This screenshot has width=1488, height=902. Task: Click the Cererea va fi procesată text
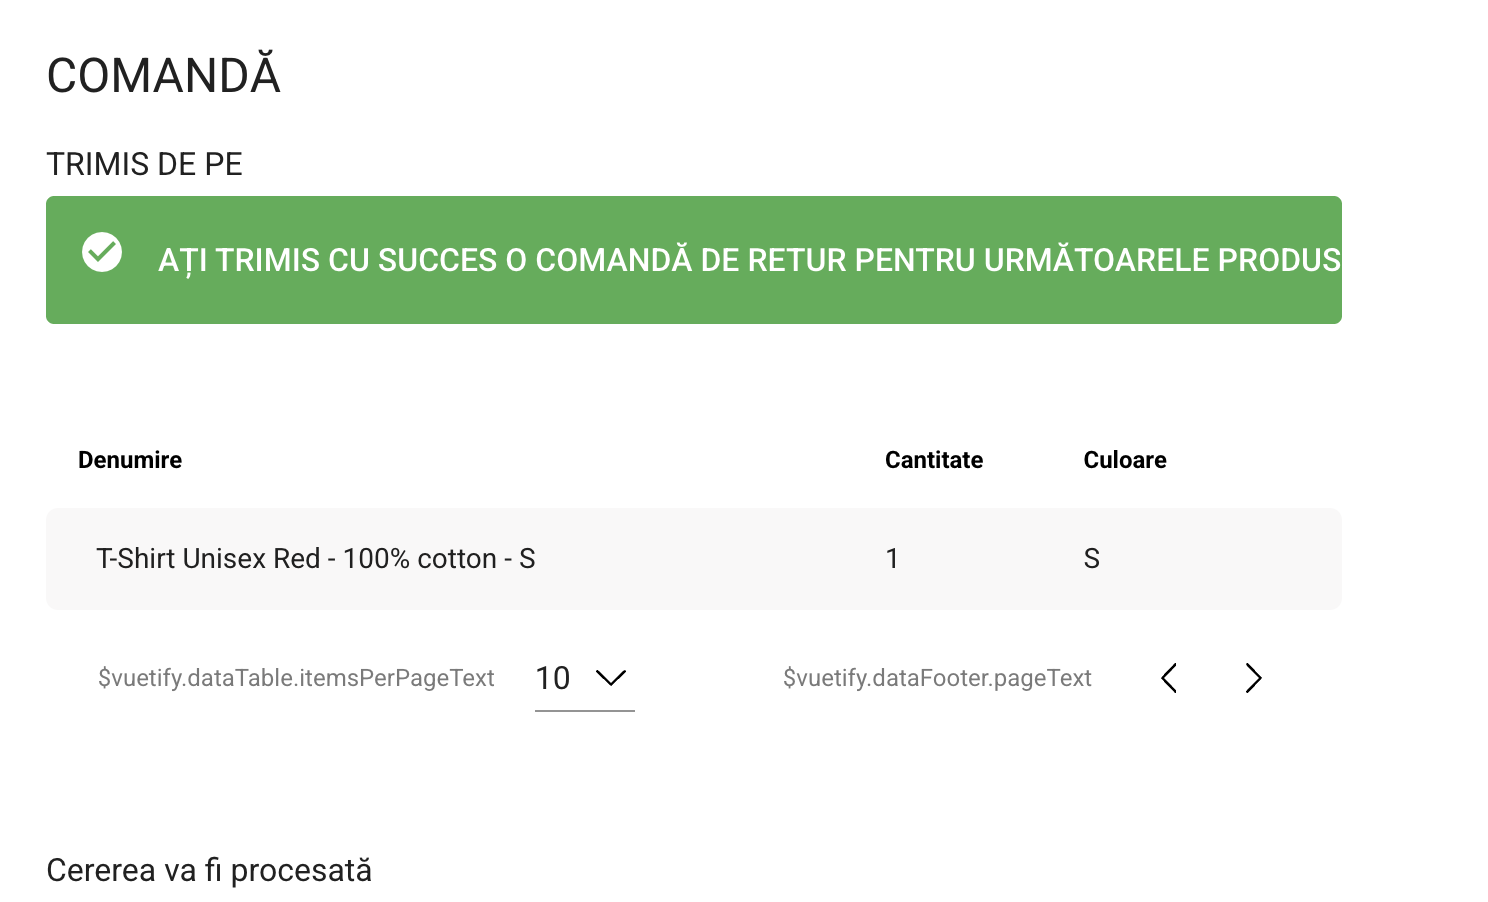[209, 870]
